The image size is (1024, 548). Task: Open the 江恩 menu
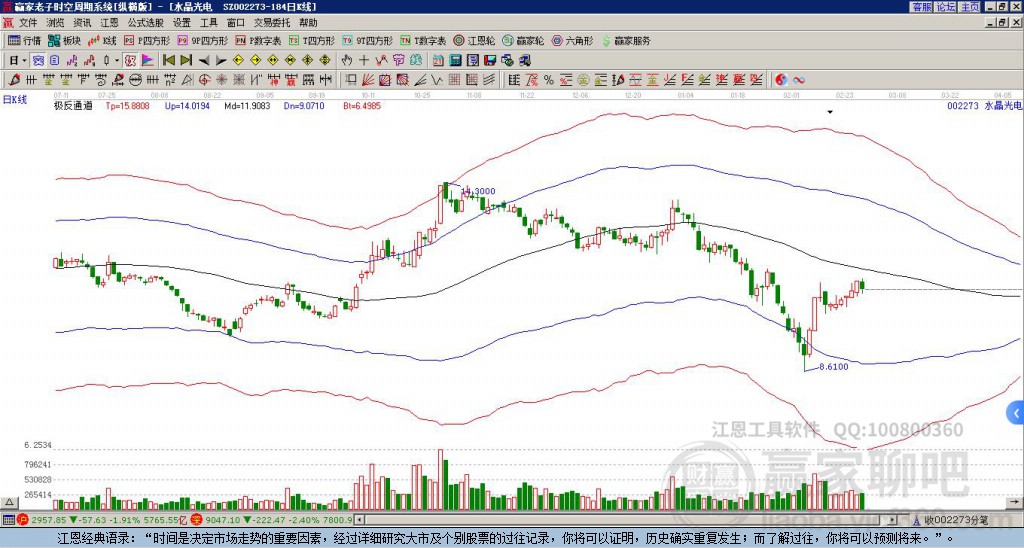[x=110, y=23]
